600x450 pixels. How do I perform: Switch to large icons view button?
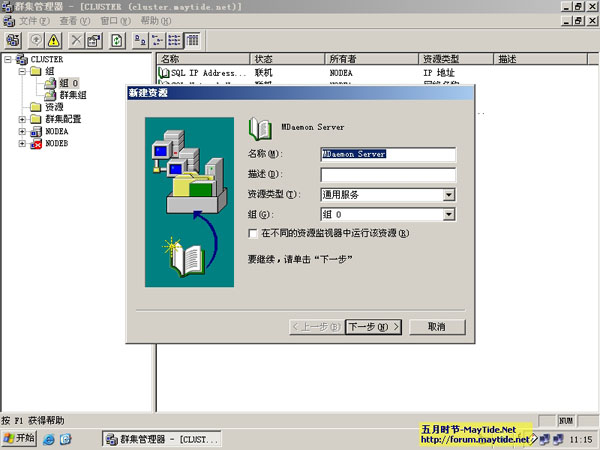click(140, 40)
